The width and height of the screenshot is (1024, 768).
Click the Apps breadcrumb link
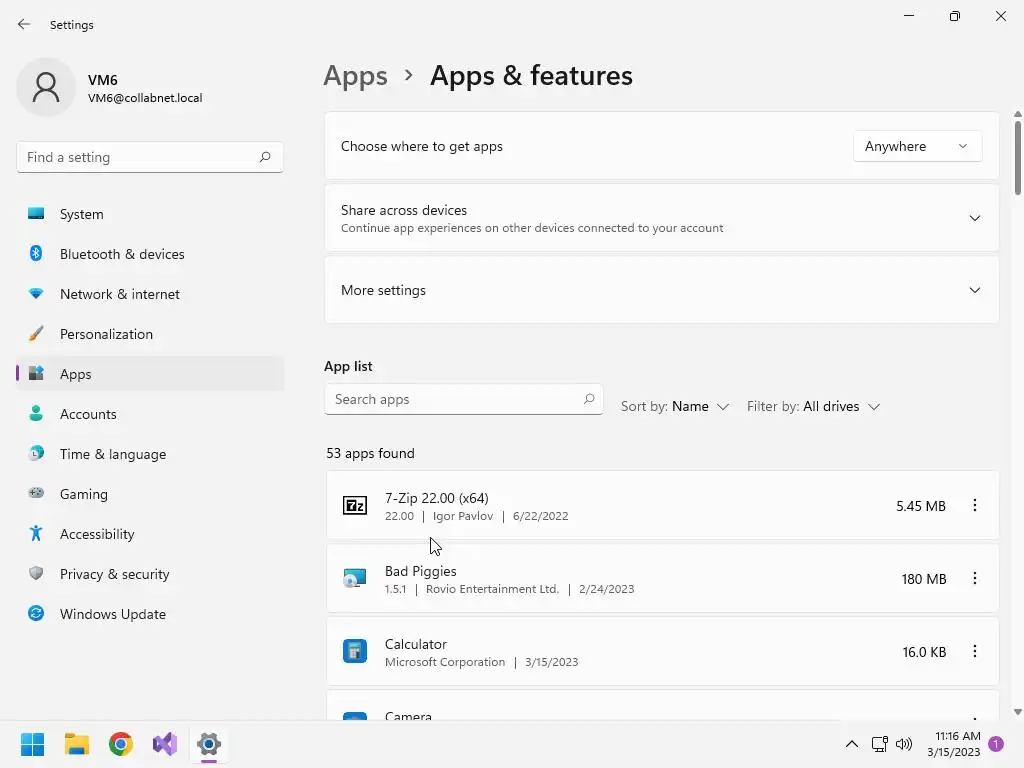355,76
